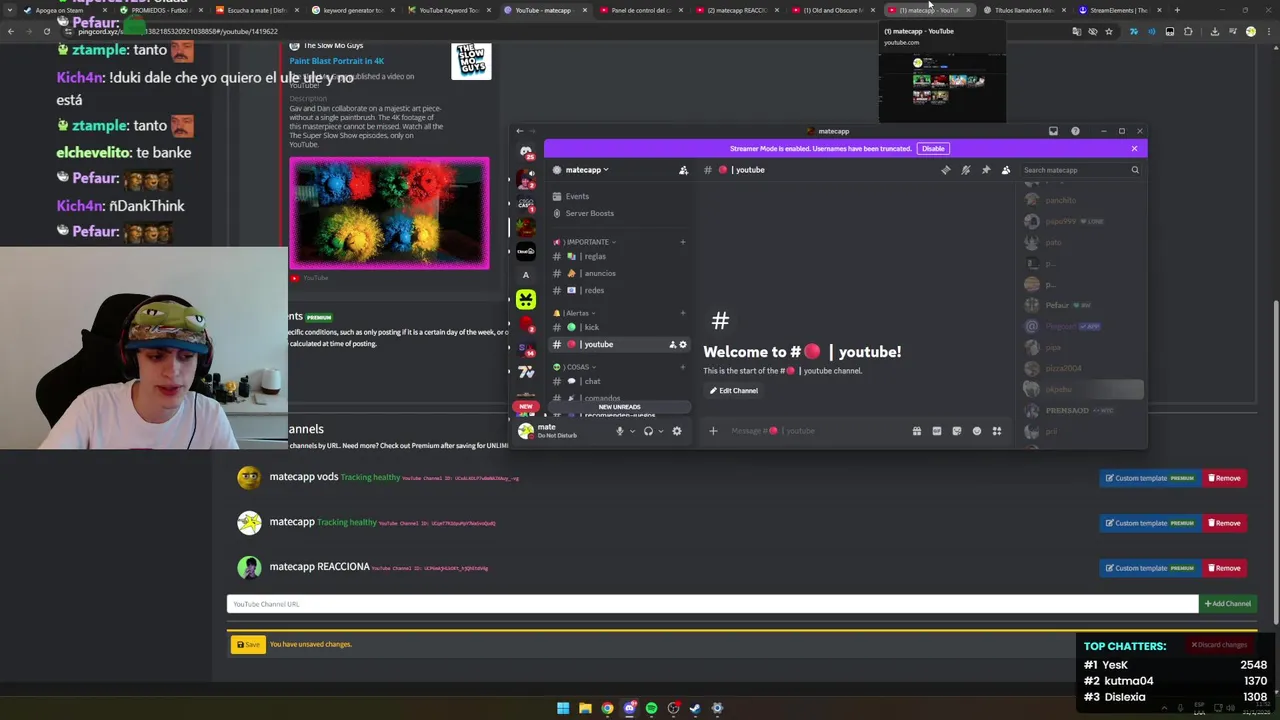The width and height of the screenshot is (1280, 720).
Task: Focus the Message youtube text field
Action: click(x=815, y=431)
